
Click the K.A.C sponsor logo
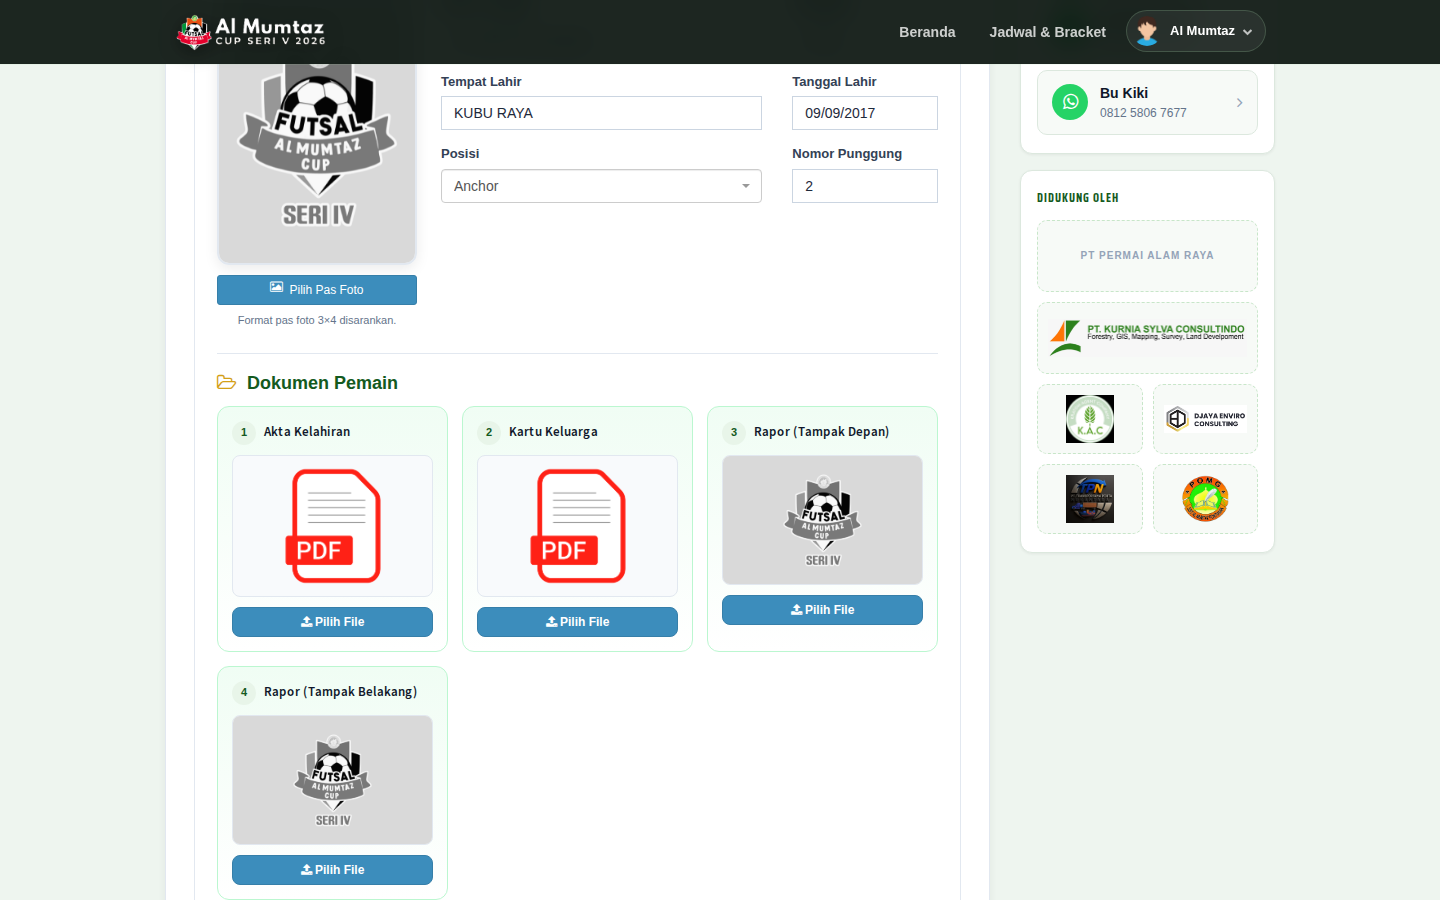pos(1090,419)
